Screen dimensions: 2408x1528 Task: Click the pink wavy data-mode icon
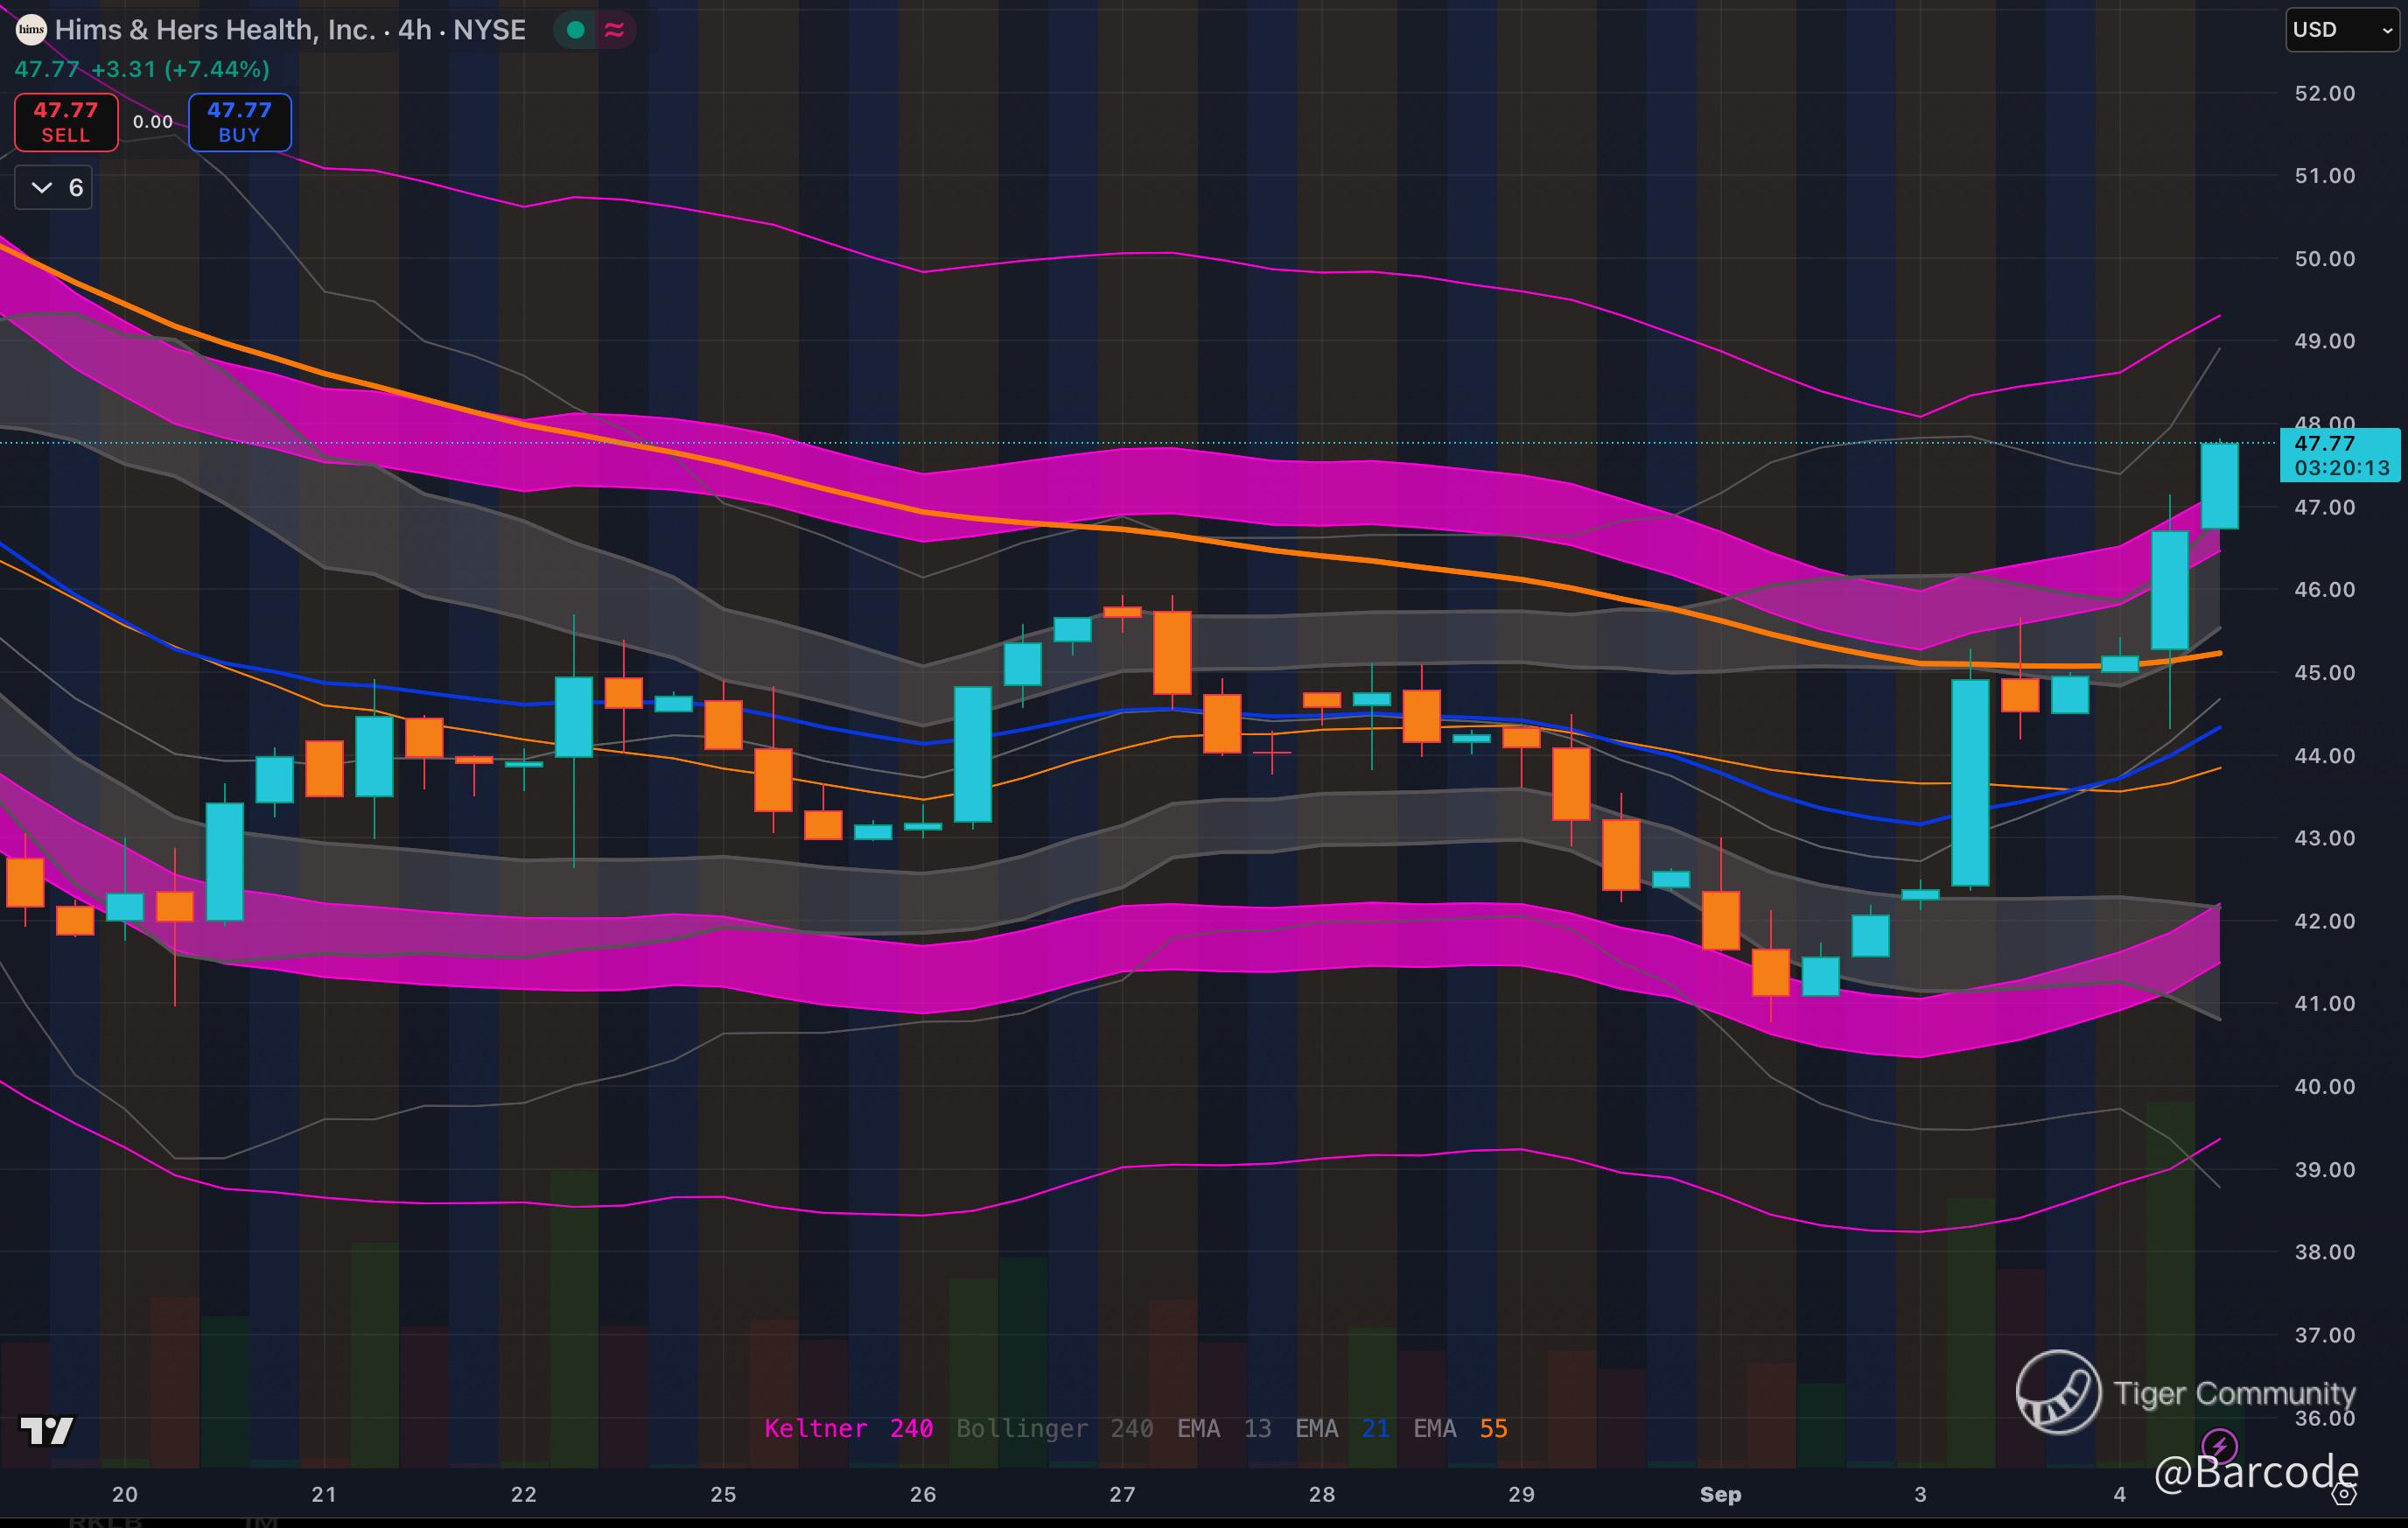click(x=615, y=30)
